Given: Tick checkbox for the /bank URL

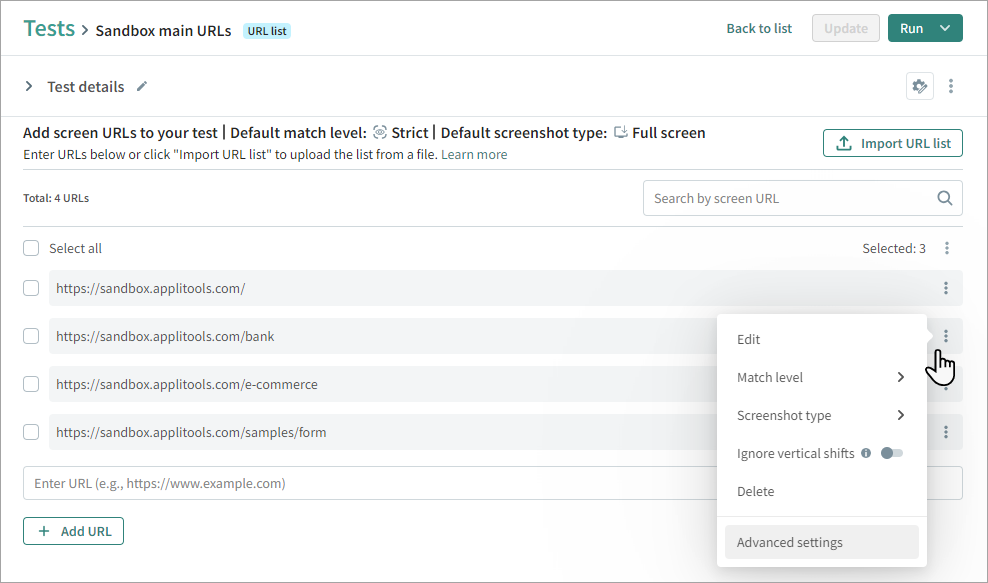Looking at the screenshot, I should [x=31, y=336].
